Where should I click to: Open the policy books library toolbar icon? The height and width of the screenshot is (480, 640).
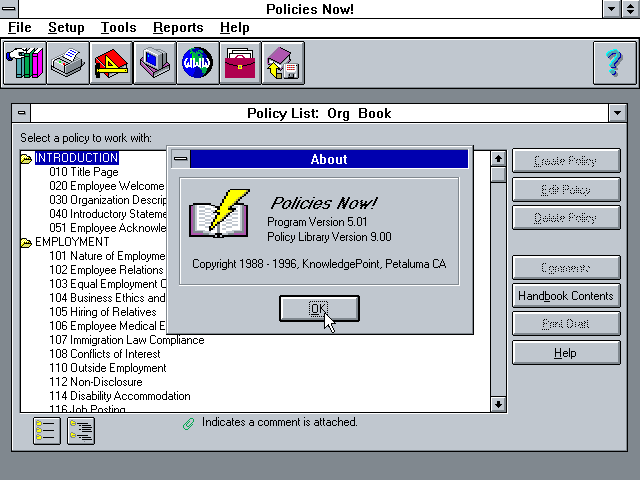(24, 63)
